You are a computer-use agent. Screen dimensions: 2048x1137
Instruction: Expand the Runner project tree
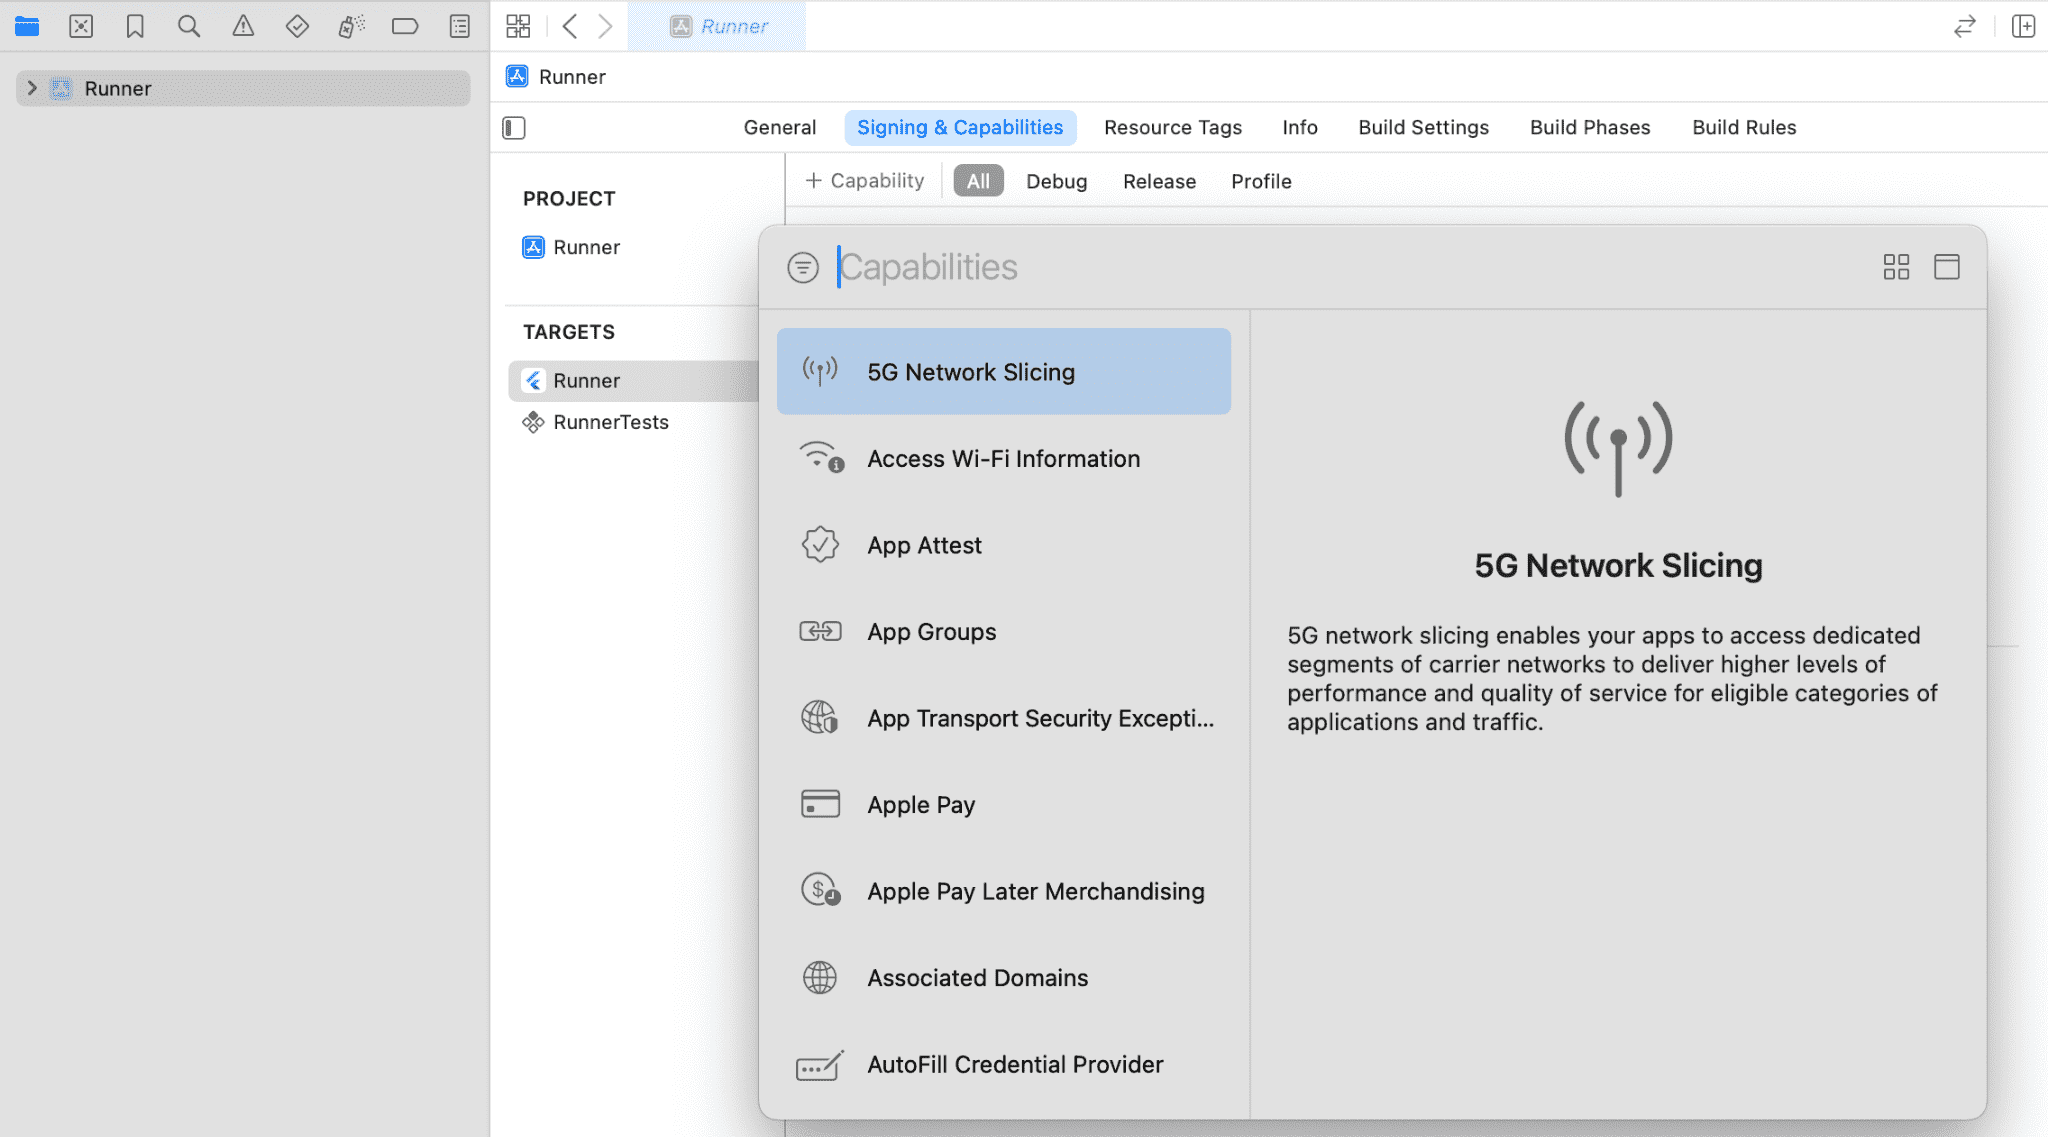pos(32,88)
